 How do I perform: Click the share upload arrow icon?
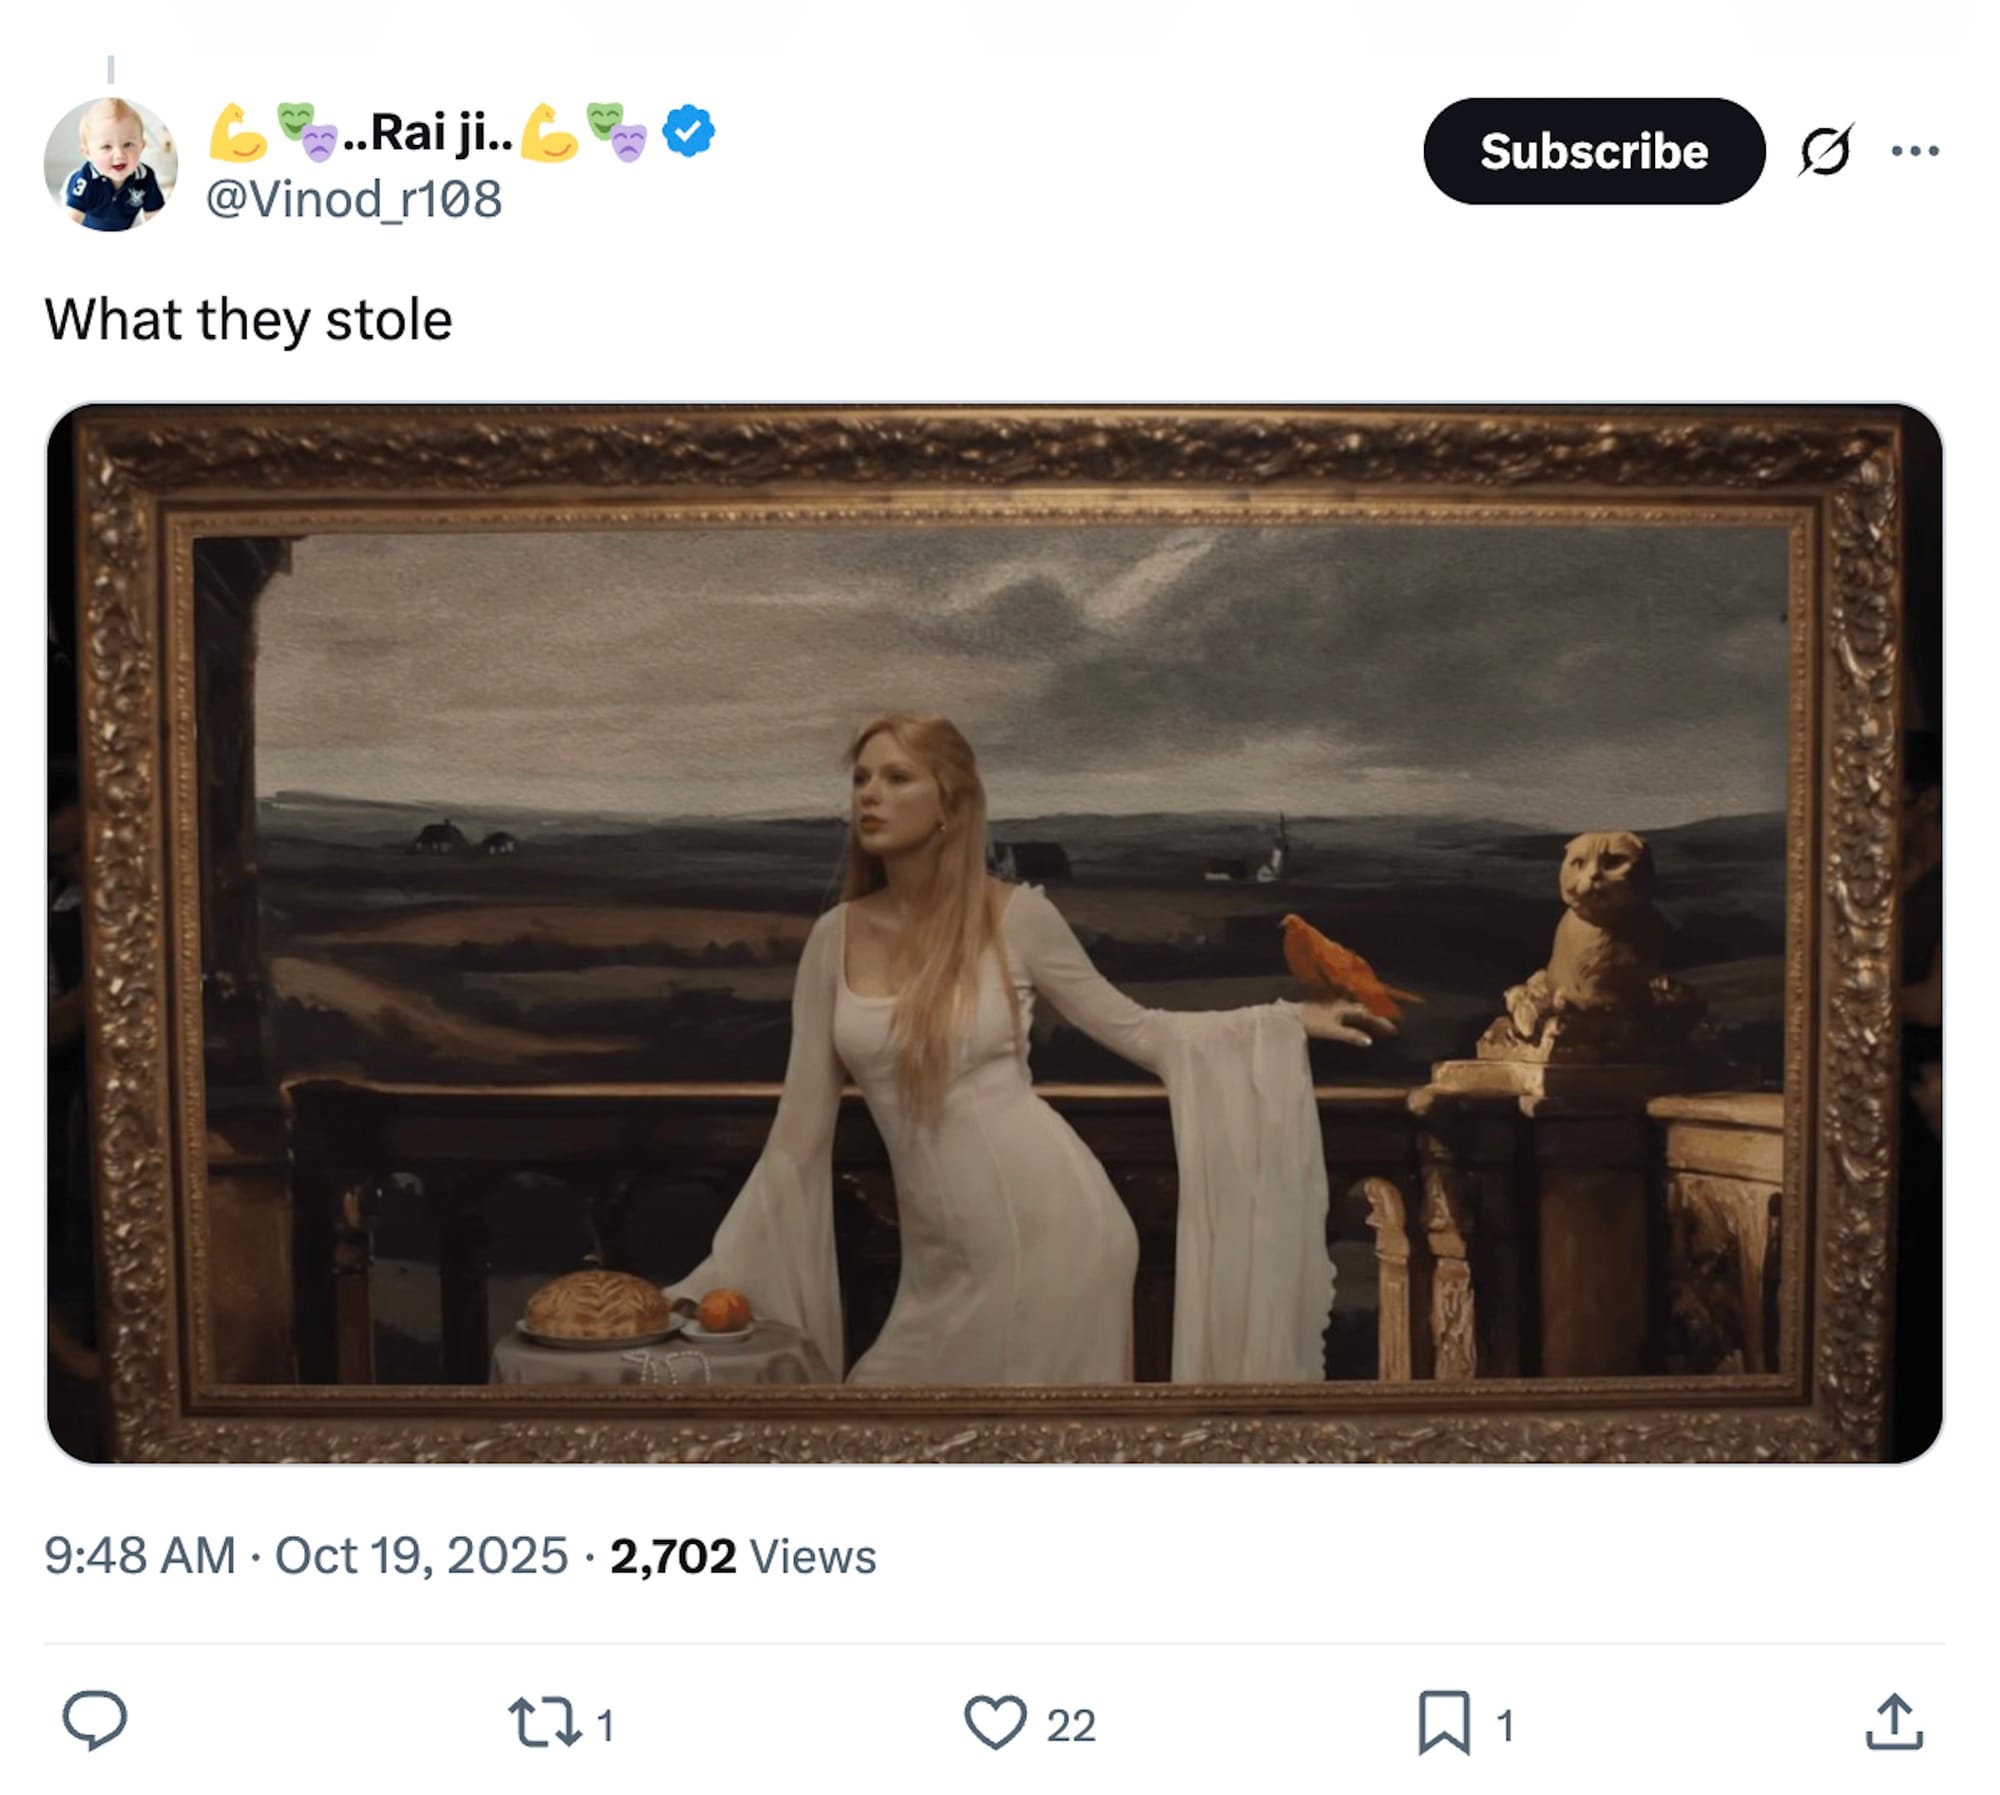[x=1894, y=1722]
